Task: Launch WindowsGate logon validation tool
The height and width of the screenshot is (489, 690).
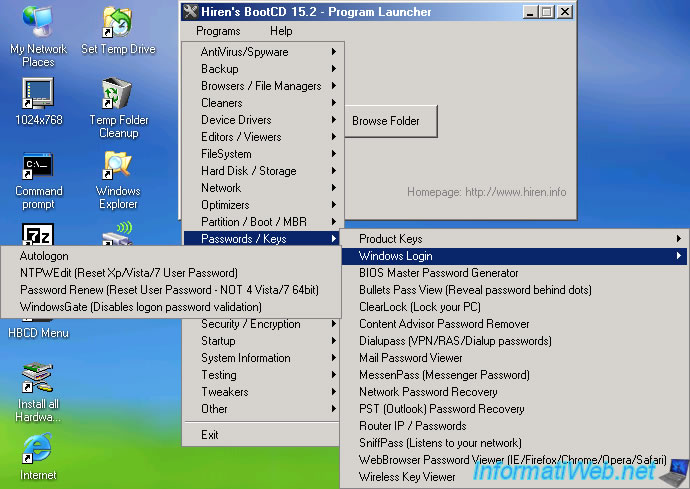Action: [x=171, y=307]
